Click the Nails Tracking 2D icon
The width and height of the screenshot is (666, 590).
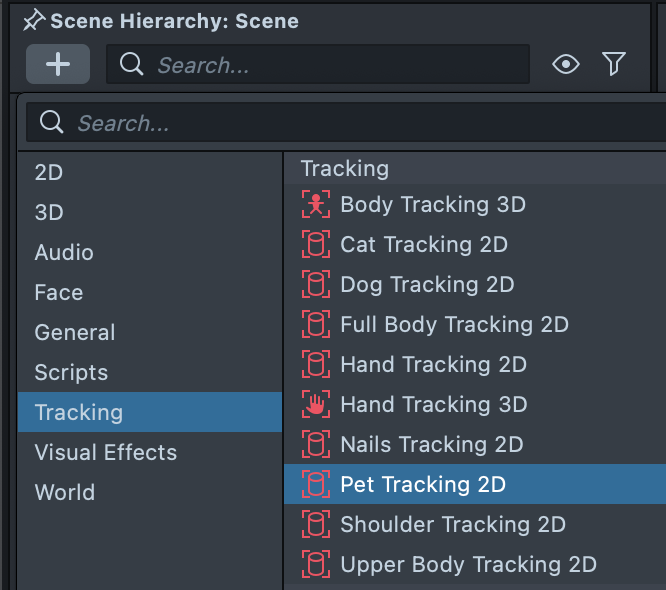(315, 445)
